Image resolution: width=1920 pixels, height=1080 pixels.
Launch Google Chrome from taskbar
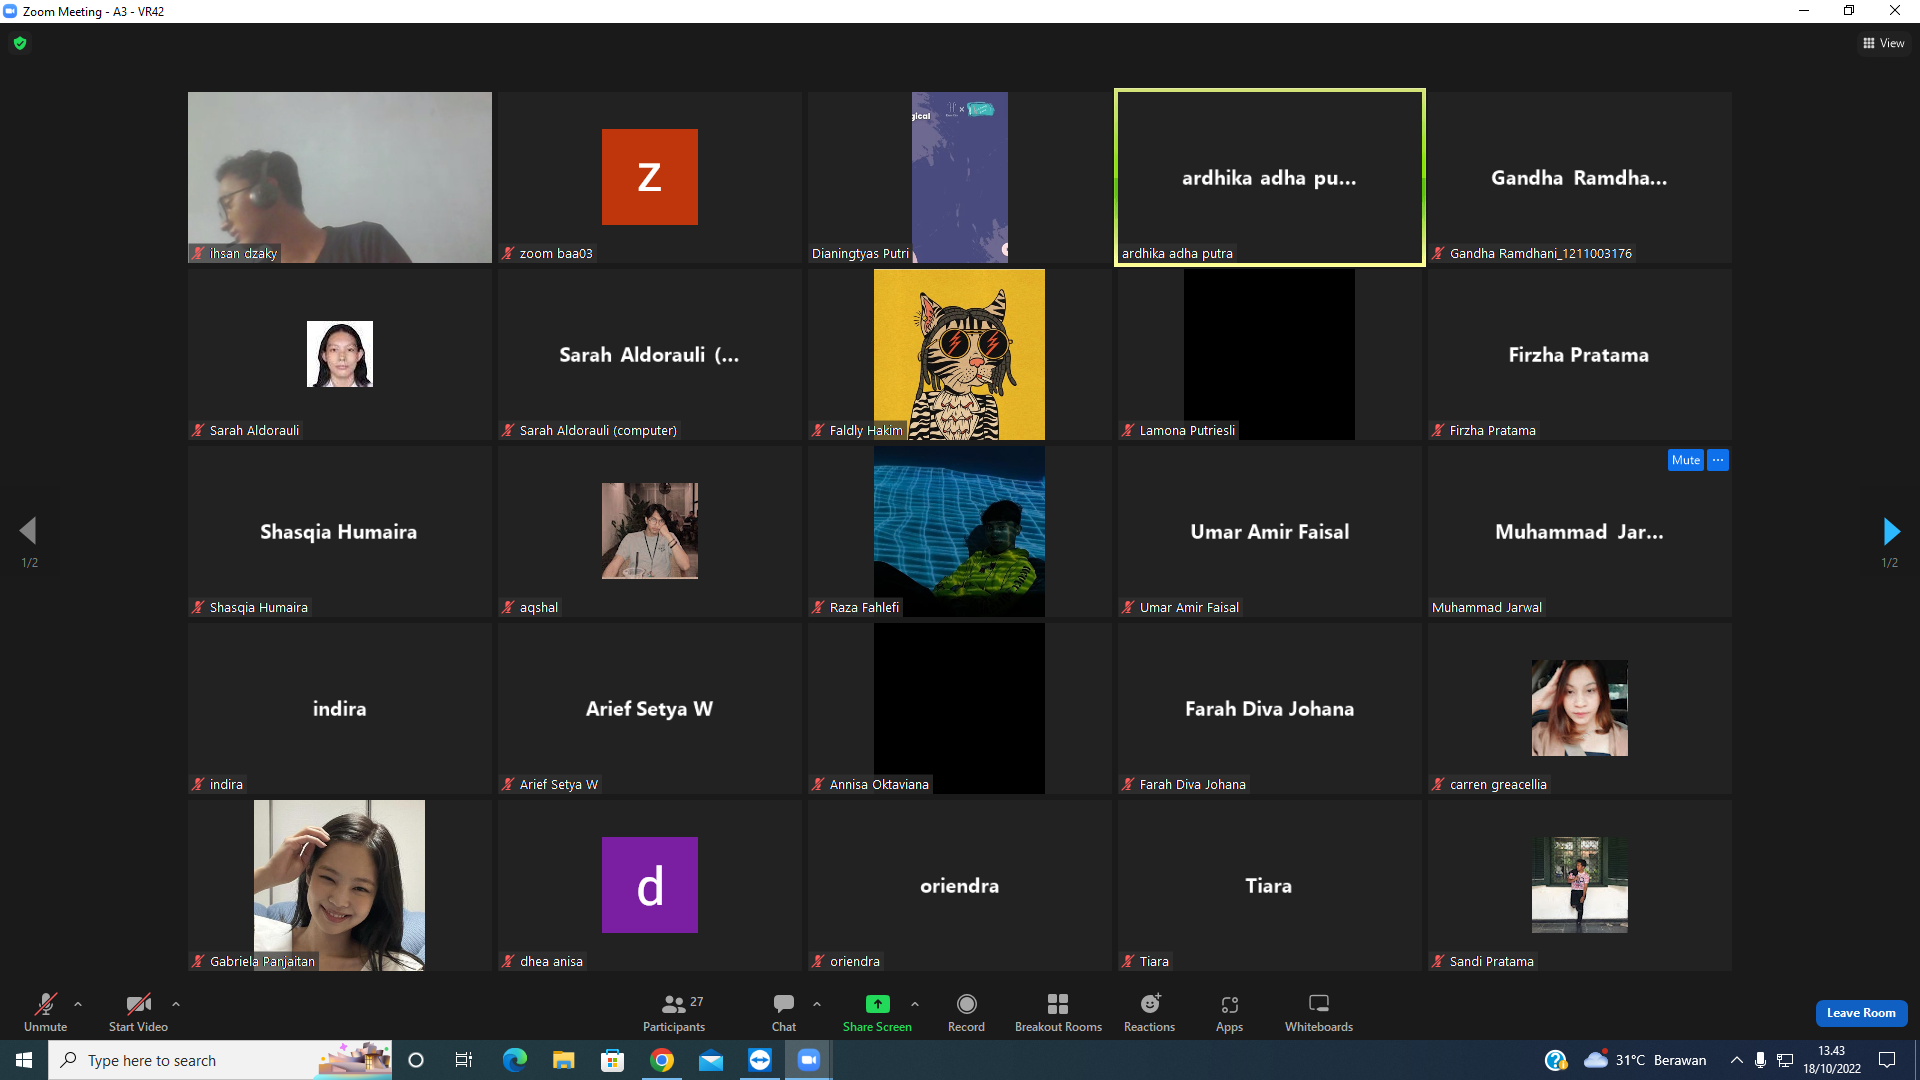661,1060
